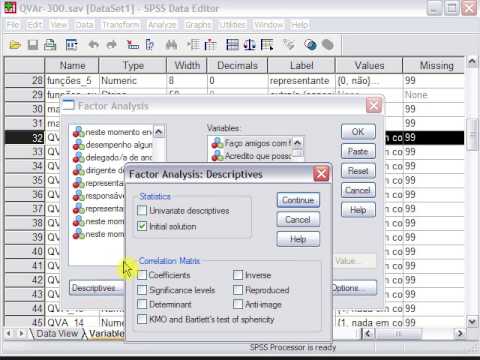
Task: Click the Go to Case icon
Action: (x=133, y=45)
